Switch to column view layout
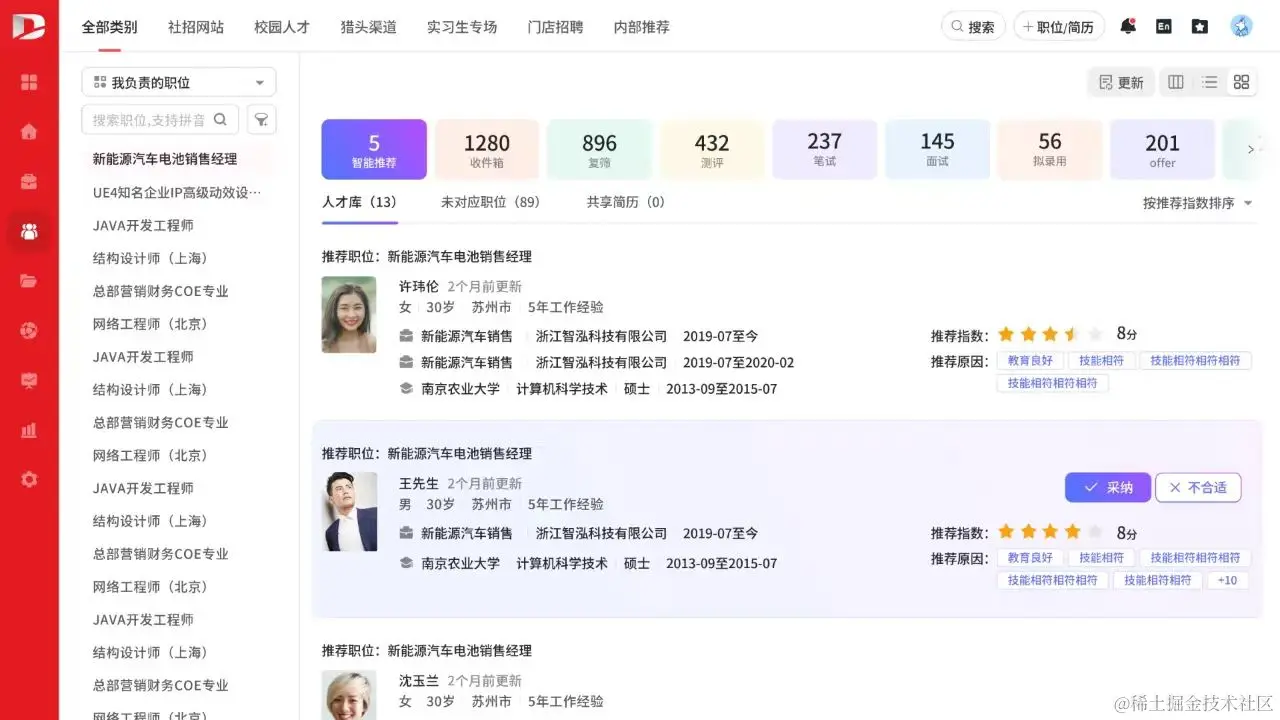 pos(1175,82)
